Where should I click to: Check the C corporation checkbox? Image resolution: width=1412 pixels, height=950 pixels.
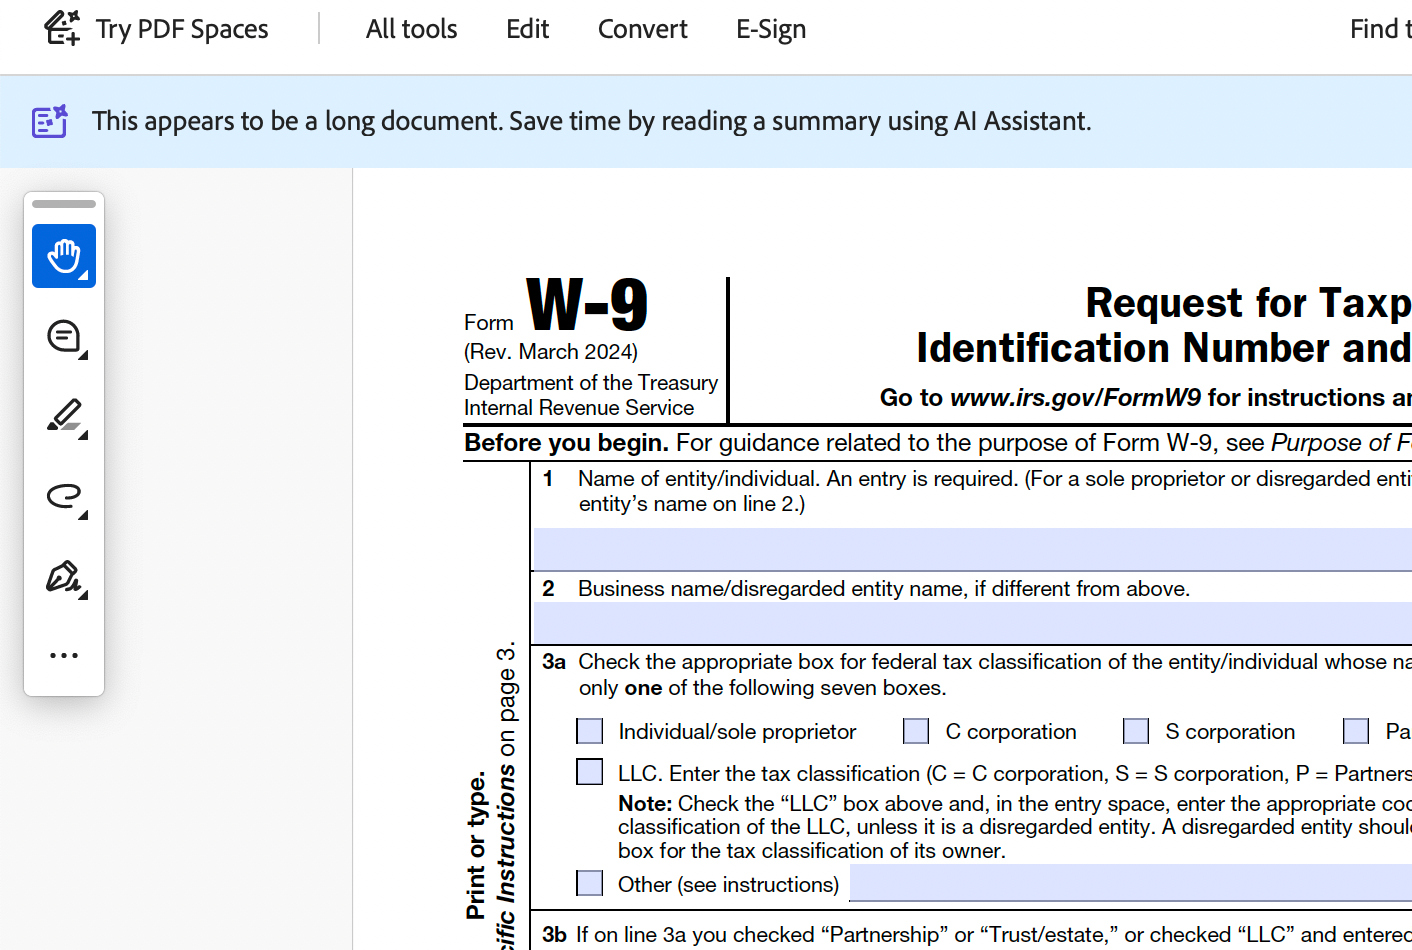click(x=916, y=731)
